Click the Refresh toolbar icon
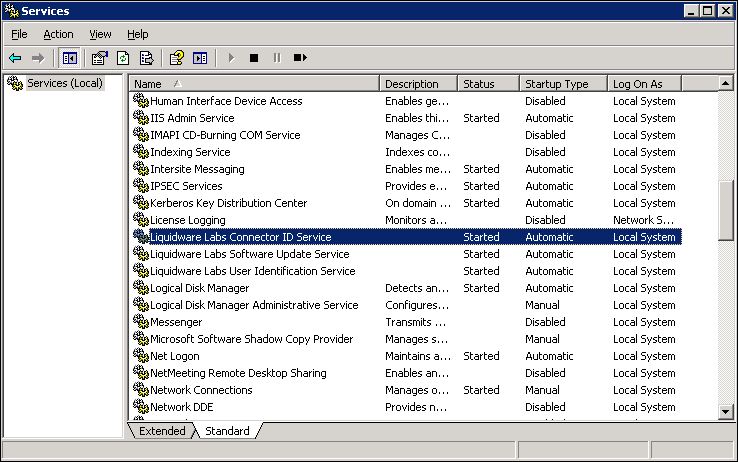 tap(123, 58)
